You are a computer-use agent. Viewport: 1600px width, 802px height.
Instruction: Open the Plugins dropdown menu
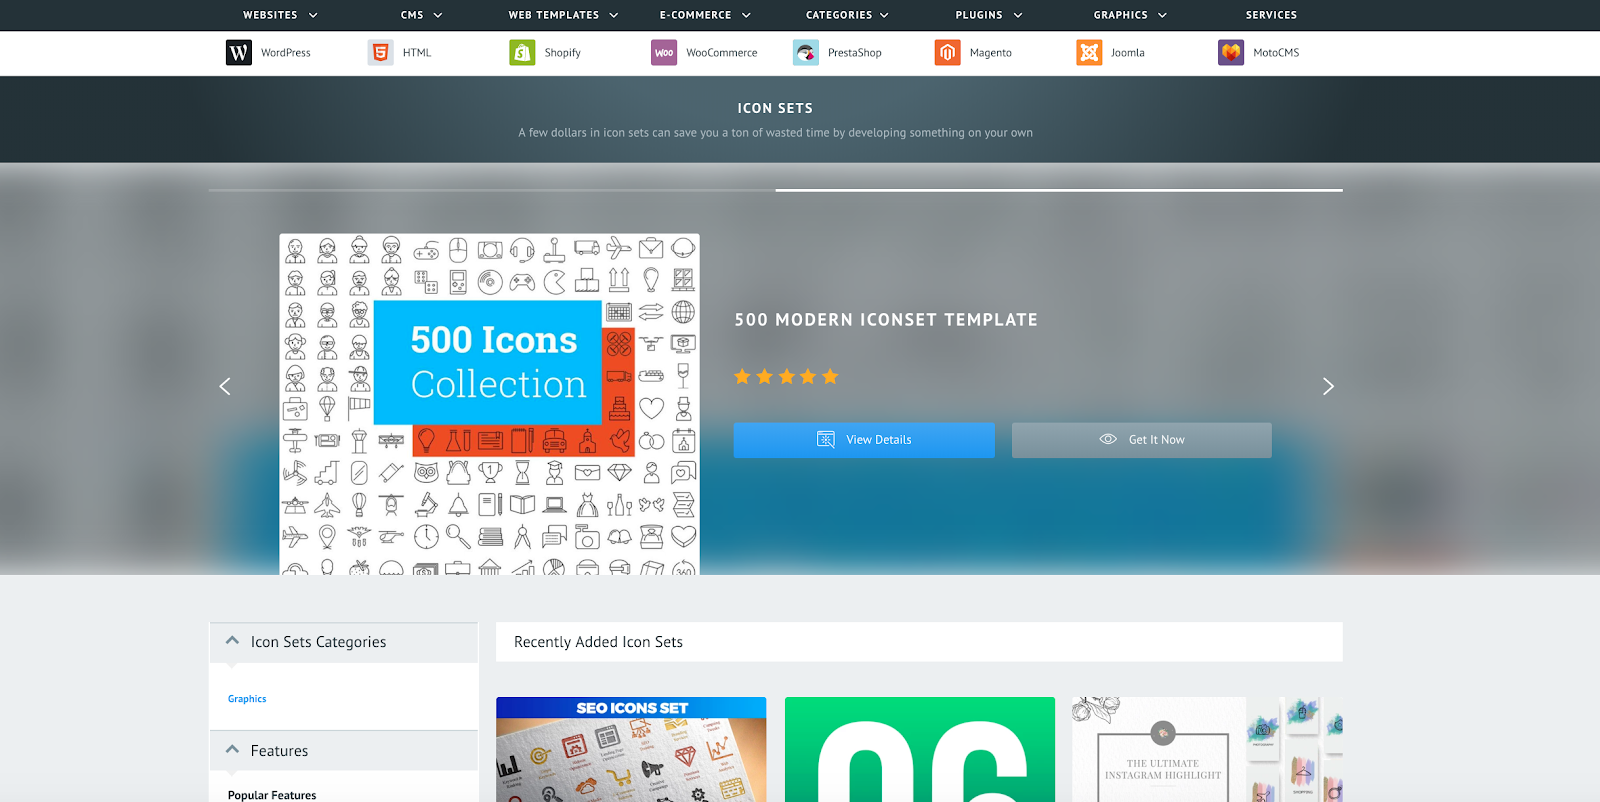(989, 15)
